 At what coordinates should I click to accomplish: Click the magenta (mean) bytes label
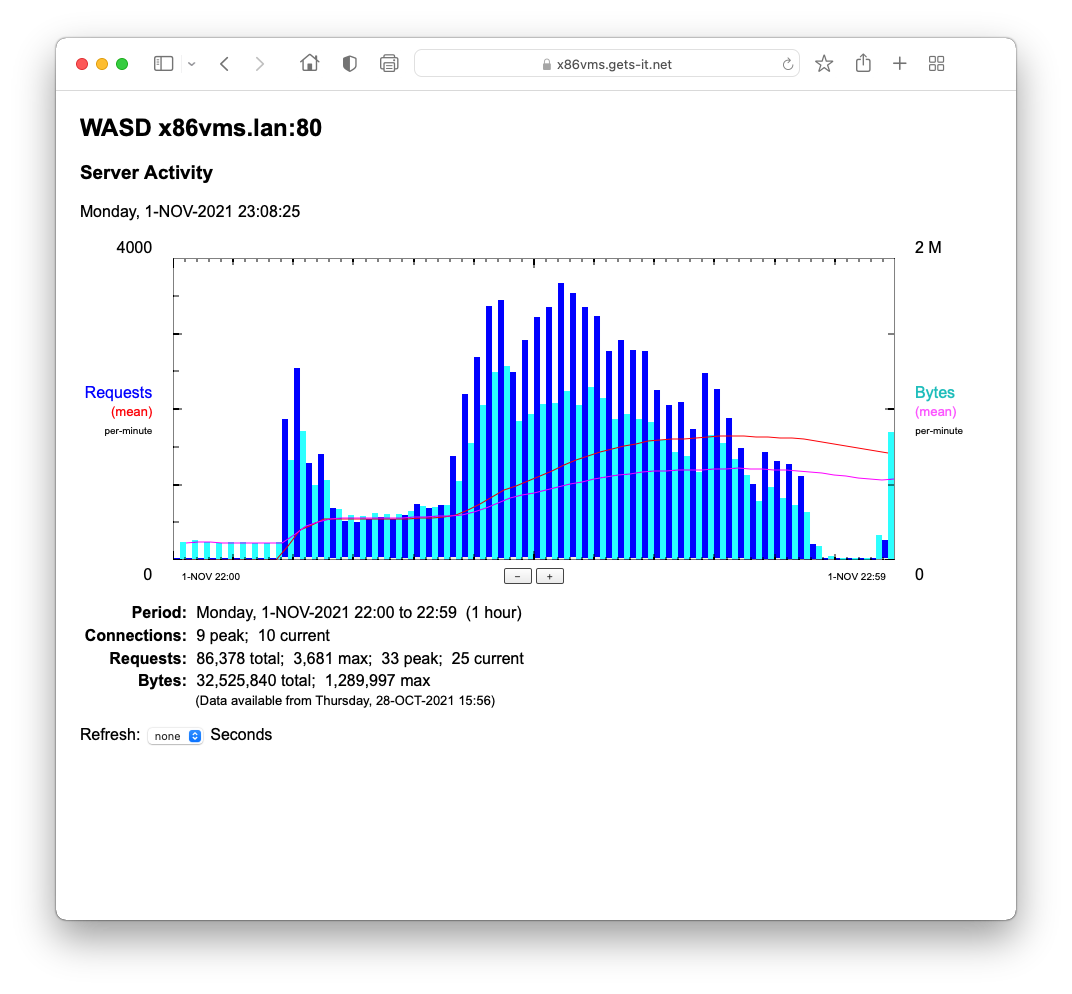936,412
